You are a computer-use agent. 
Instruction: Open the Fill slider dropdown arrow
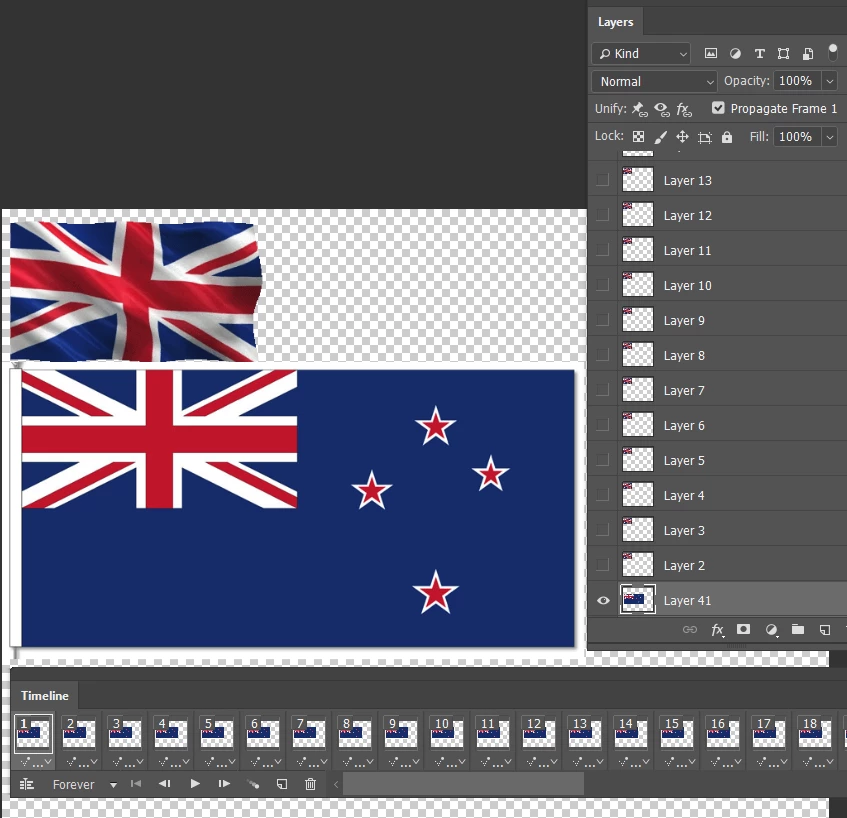click(830, 137)
